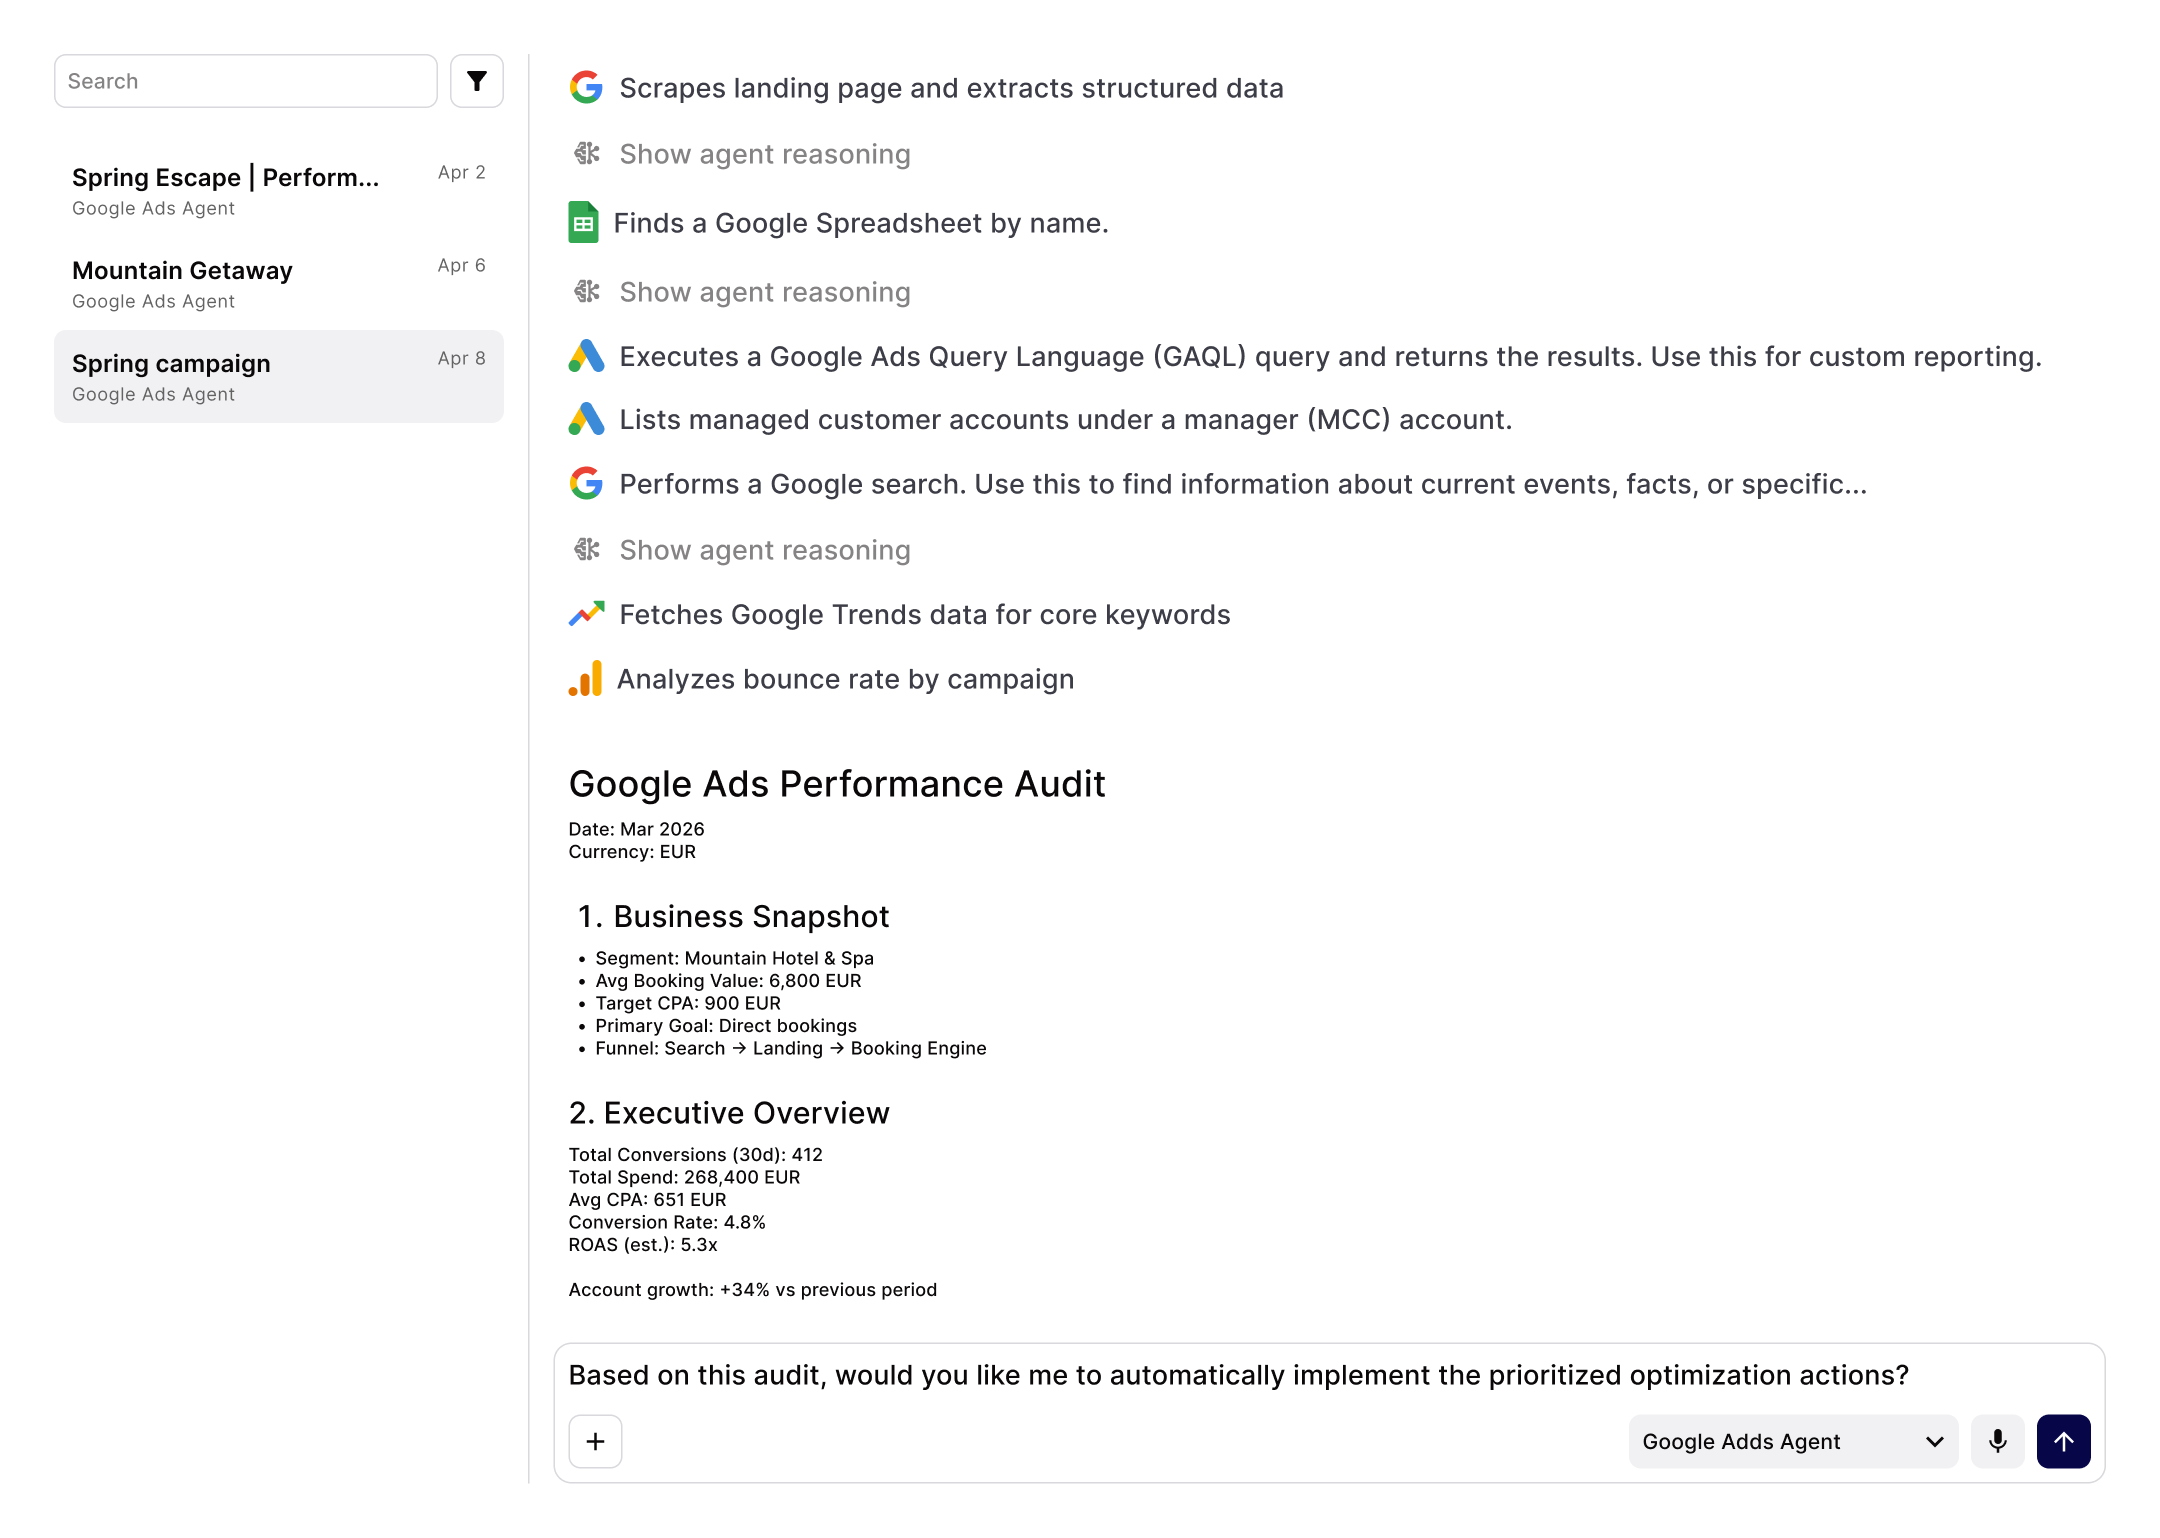Expand Show agent reasoning below Spreadsheet step
Viewport: 2160px width, 1538px height.
(764, 292)
